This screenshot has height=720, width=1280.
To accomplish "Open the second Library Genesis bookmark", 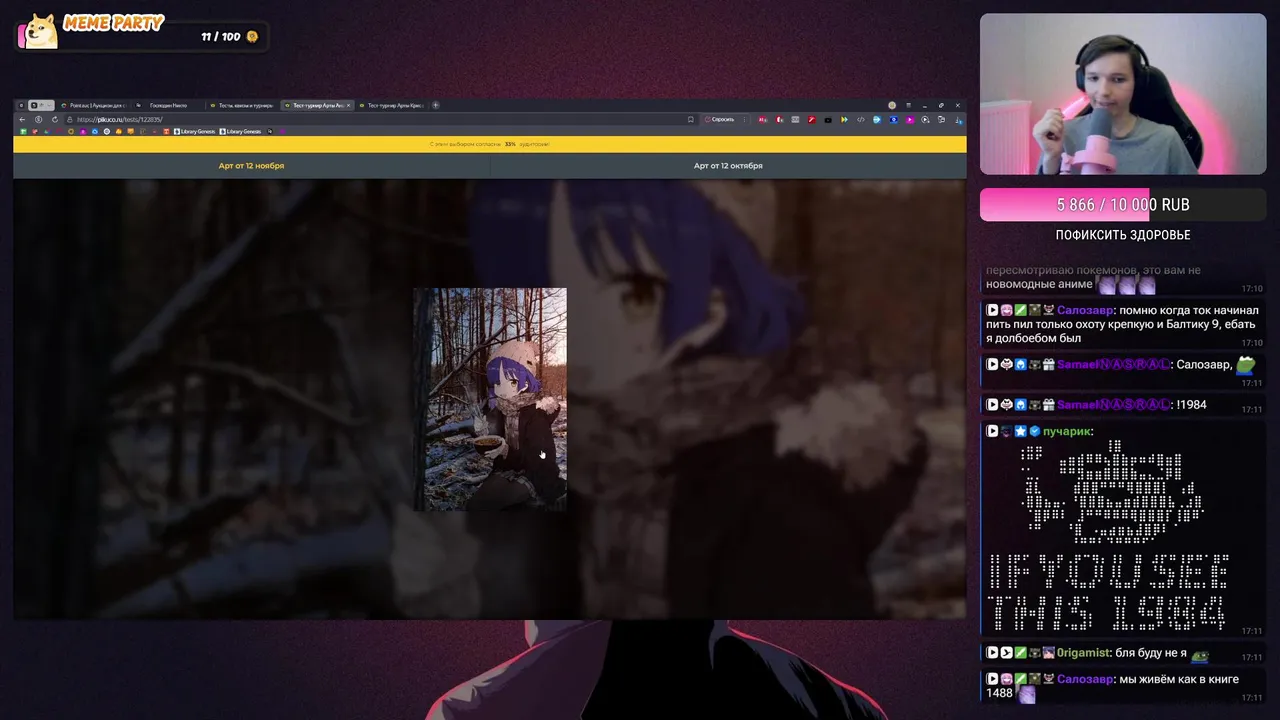I will pos(242,131).
